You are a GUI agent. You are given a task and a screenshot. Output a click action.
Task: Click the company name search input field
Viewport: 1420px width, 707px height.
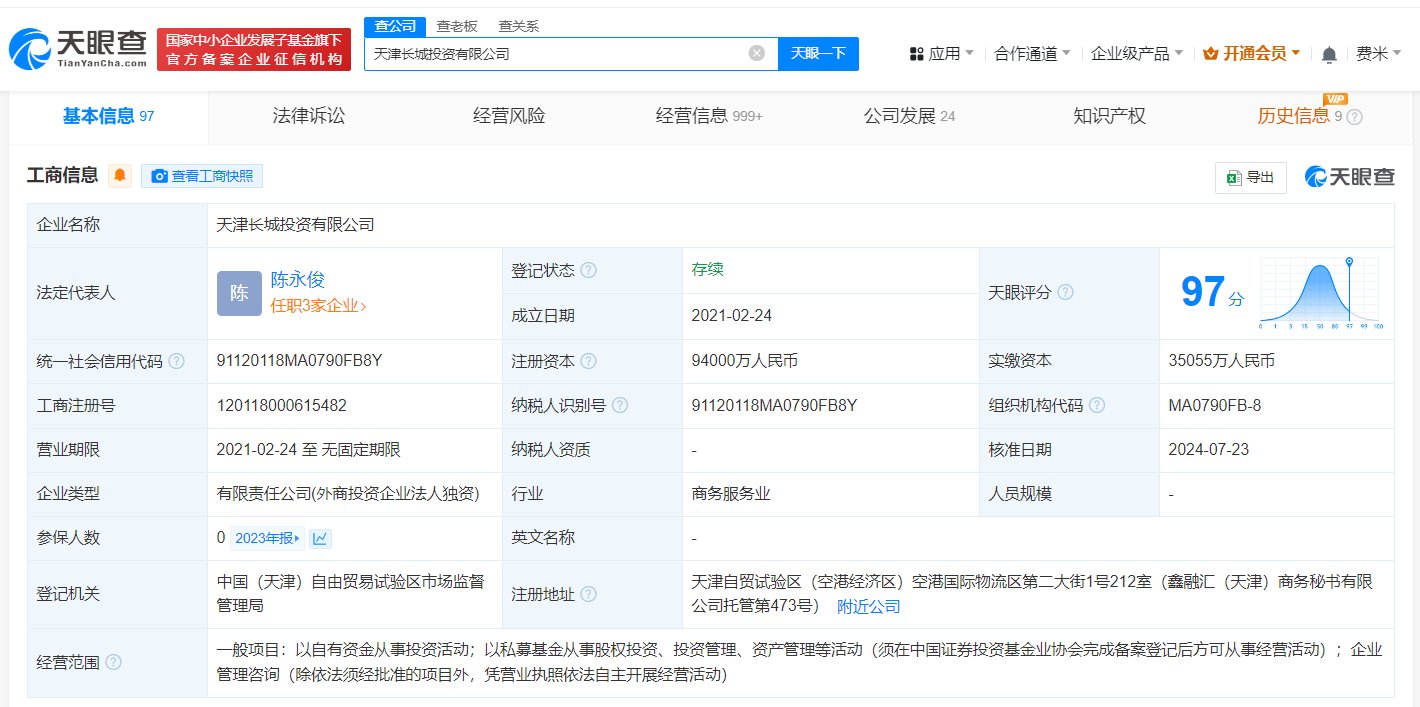click(x=555, y=53)
